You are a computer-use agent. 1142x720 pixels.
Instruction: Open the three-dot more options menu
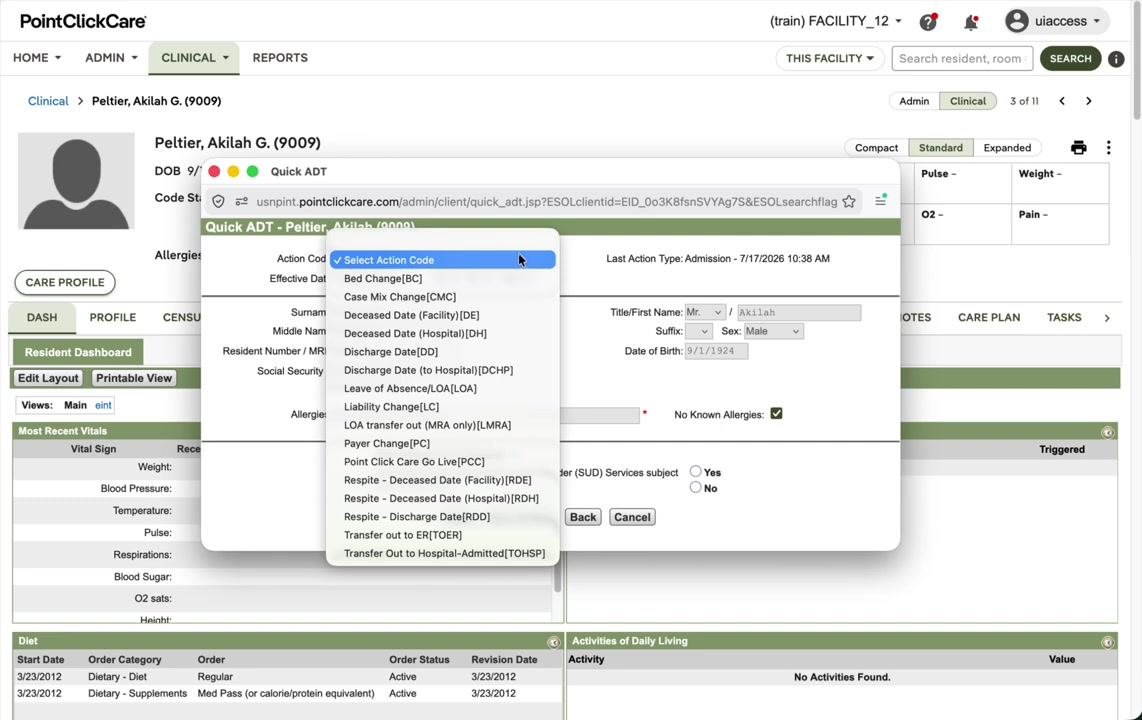point(1108,148)
